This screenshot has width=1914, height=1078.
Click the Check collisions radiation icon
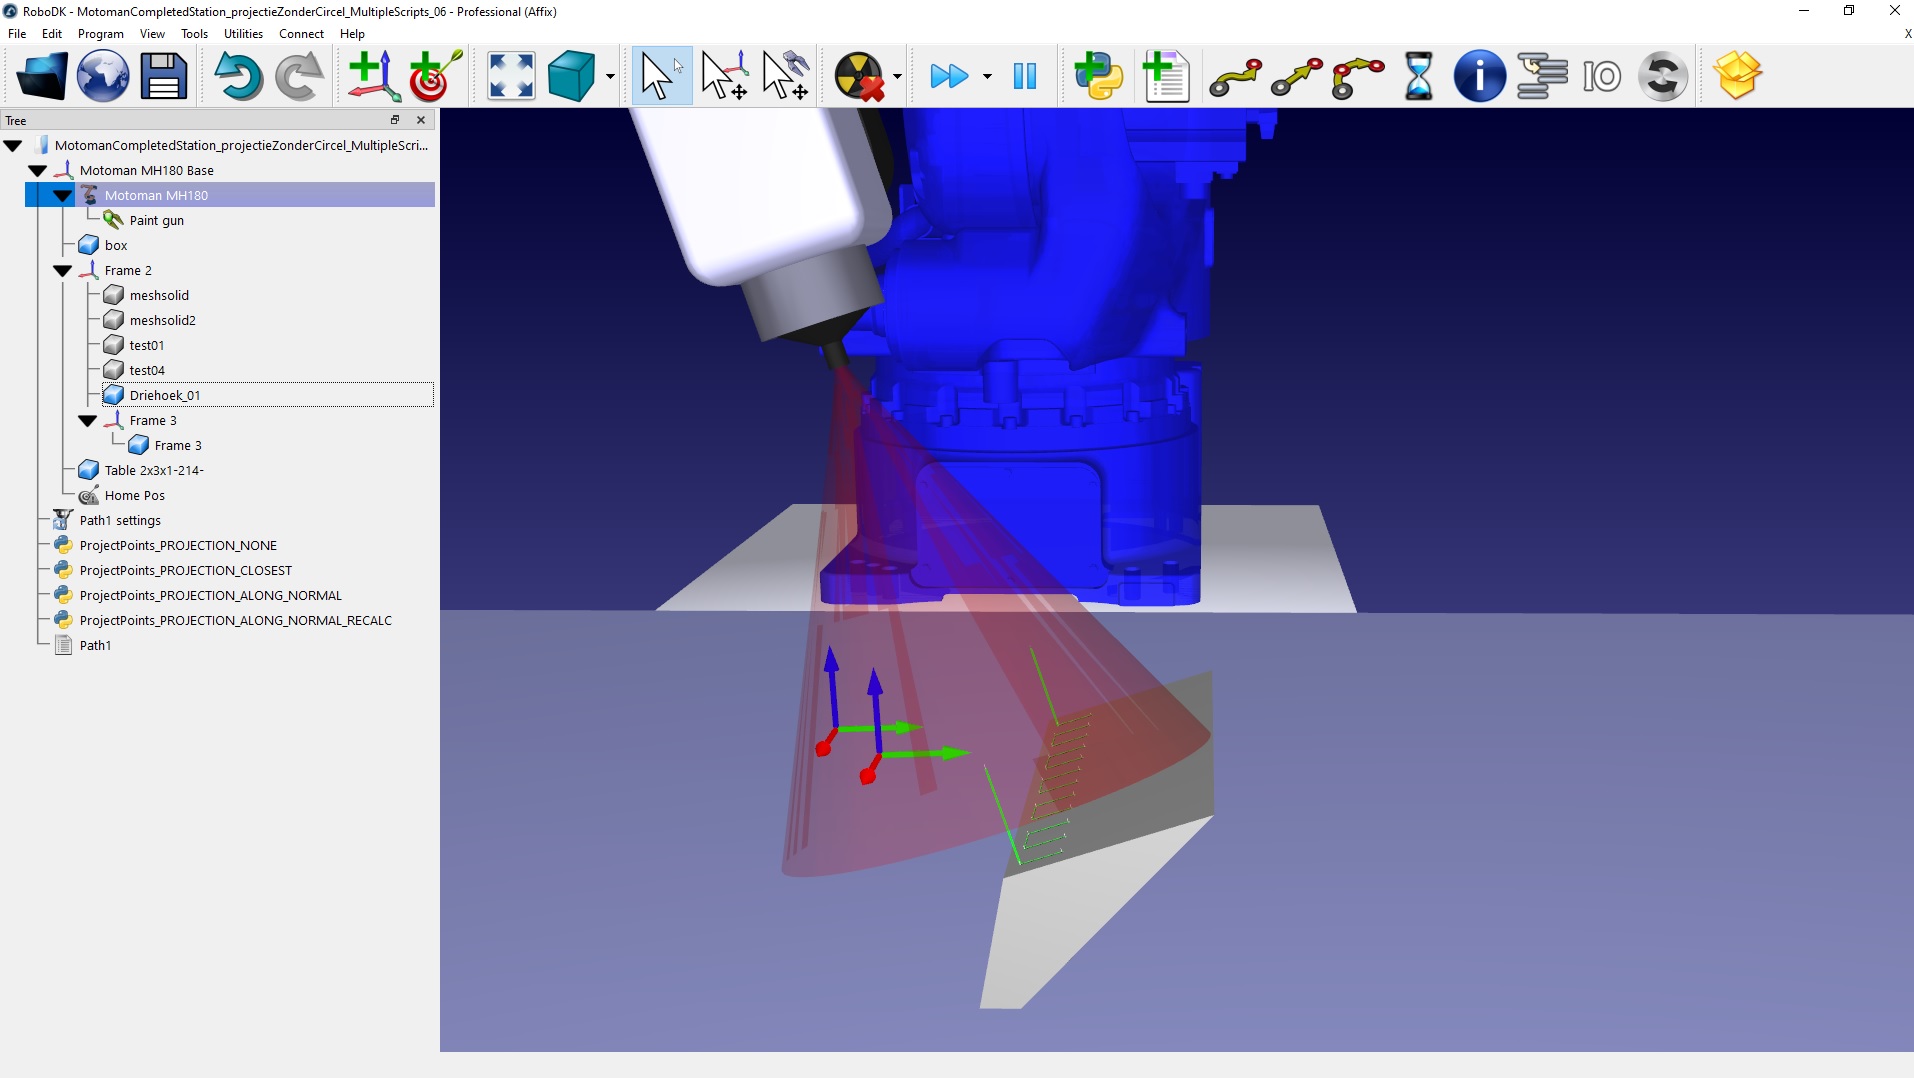[x=859, y=76]
